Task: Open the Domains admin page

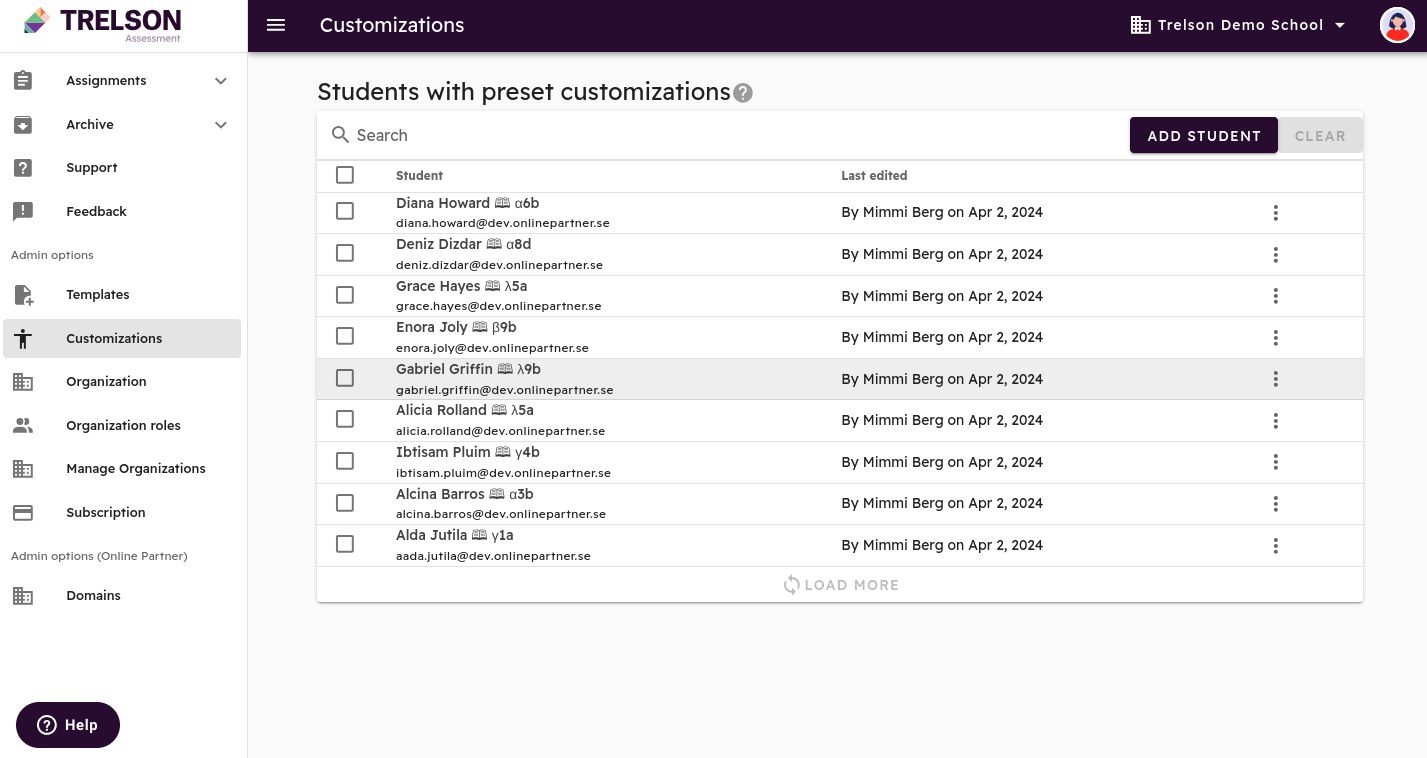Action: click(x=93, y=596)
